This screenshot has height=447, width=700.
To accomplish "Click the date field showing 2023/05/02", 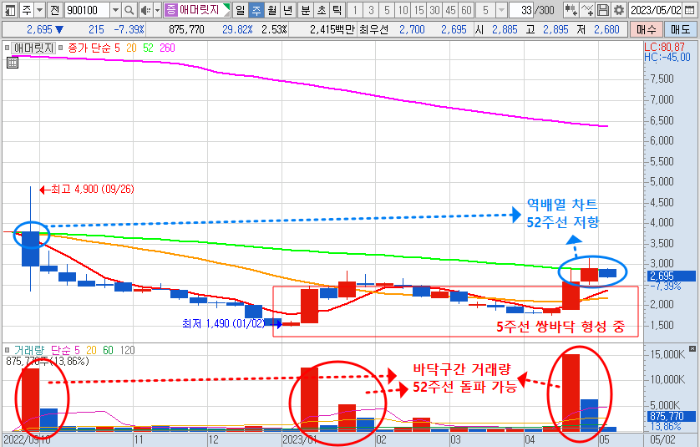I will click(x=656, y=10).
